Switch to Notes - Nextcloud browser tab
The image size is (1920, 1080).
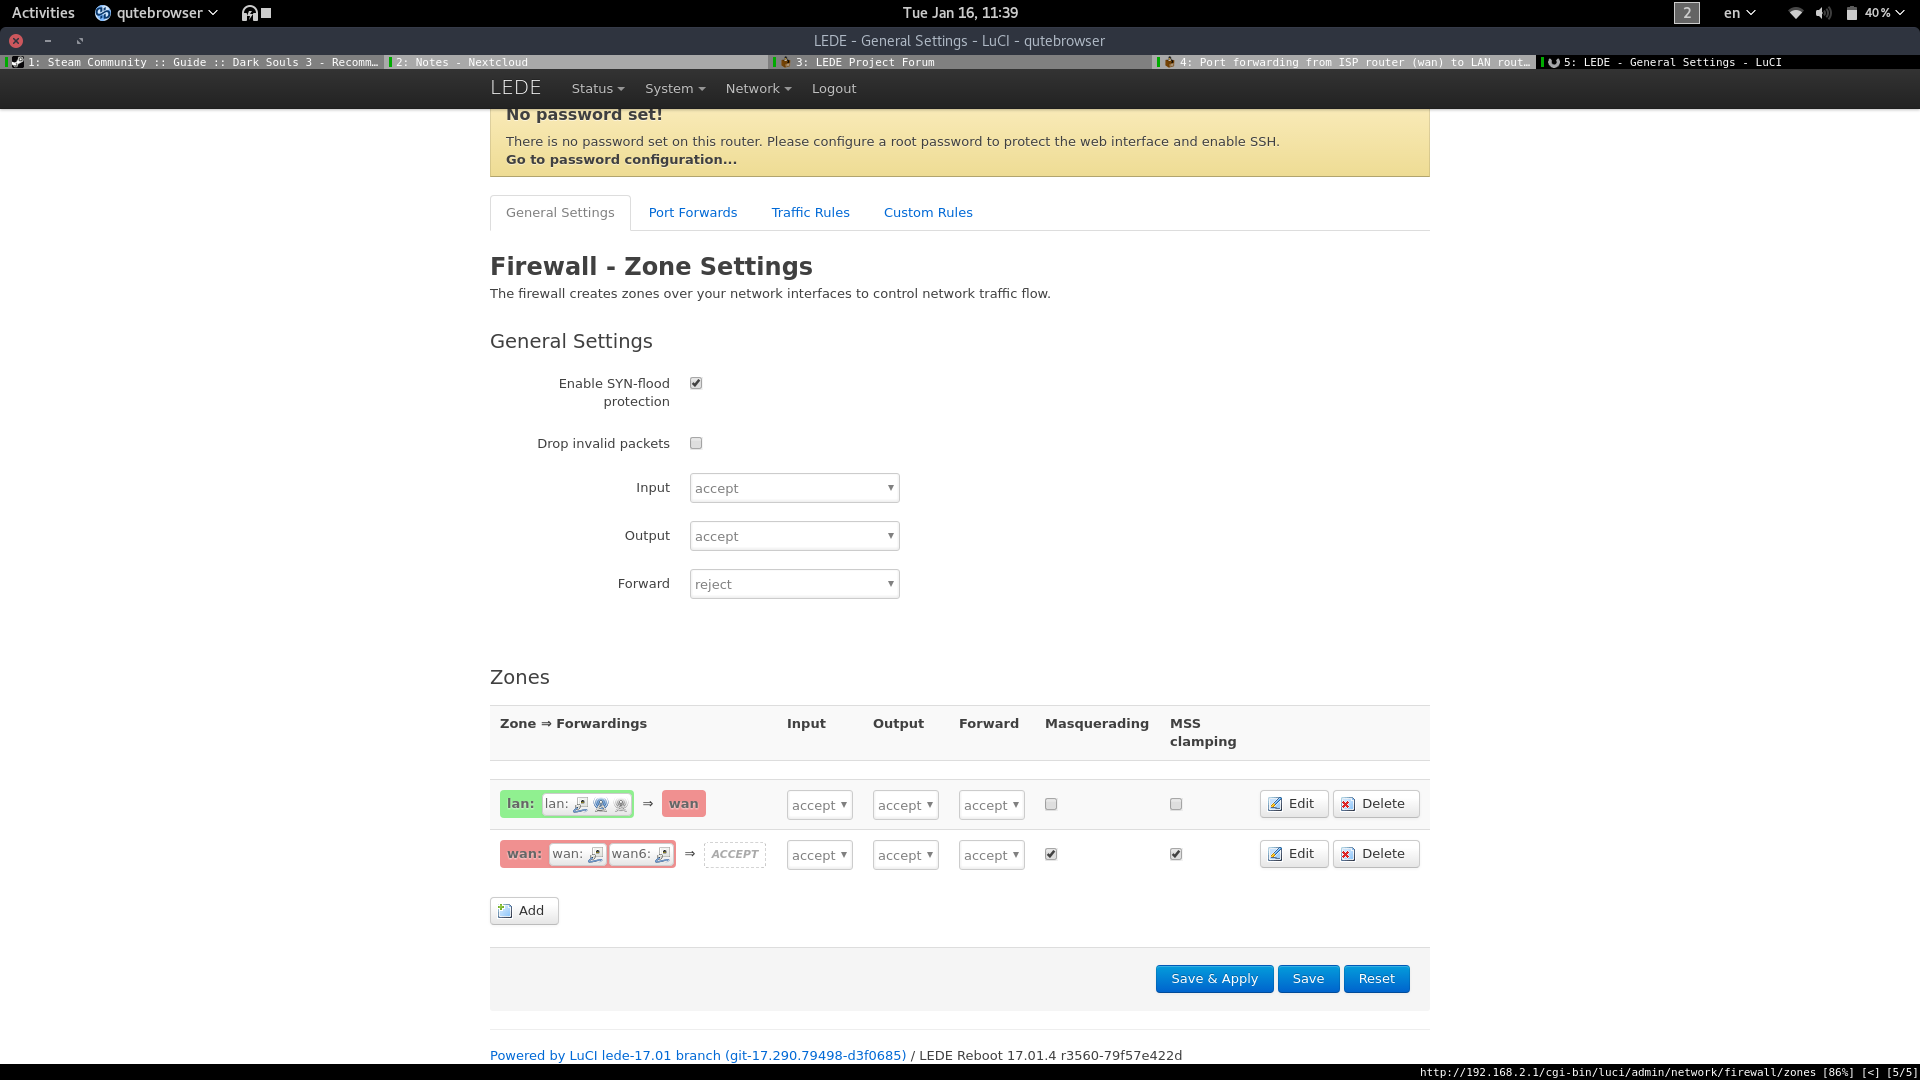(576, 62)
